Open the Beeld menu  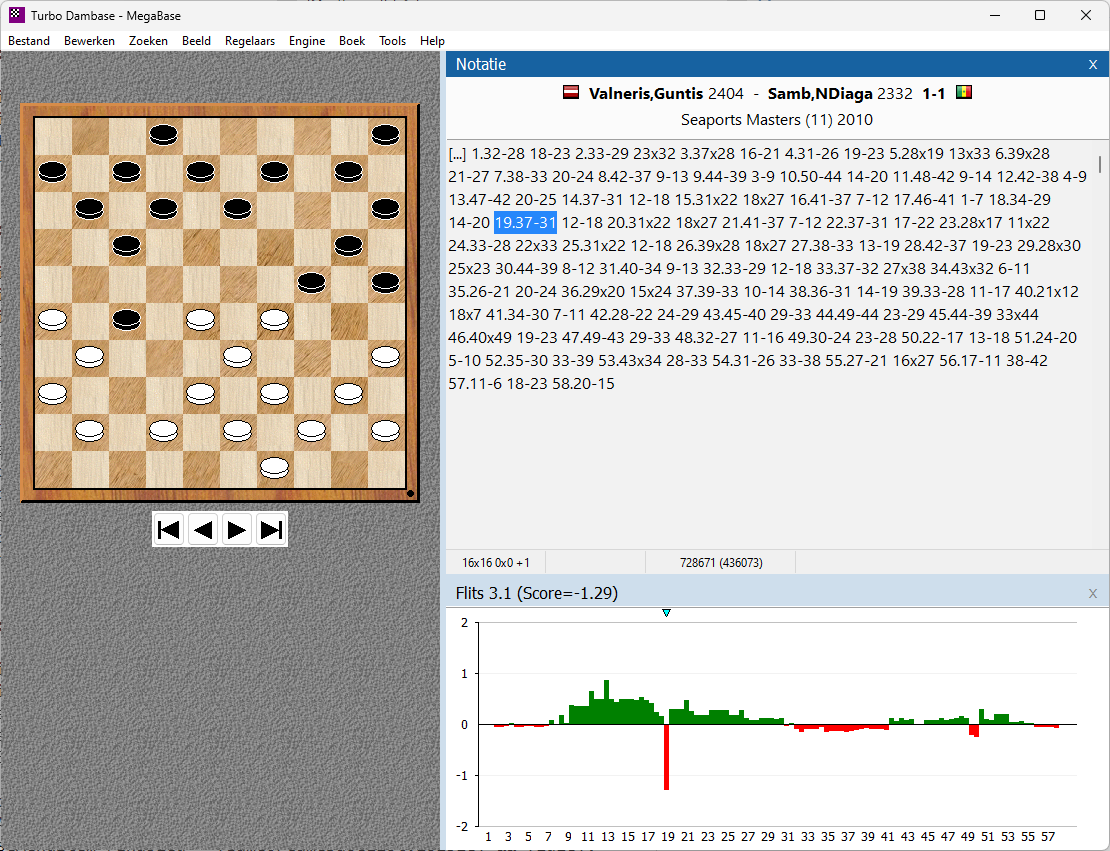[196, 41]
